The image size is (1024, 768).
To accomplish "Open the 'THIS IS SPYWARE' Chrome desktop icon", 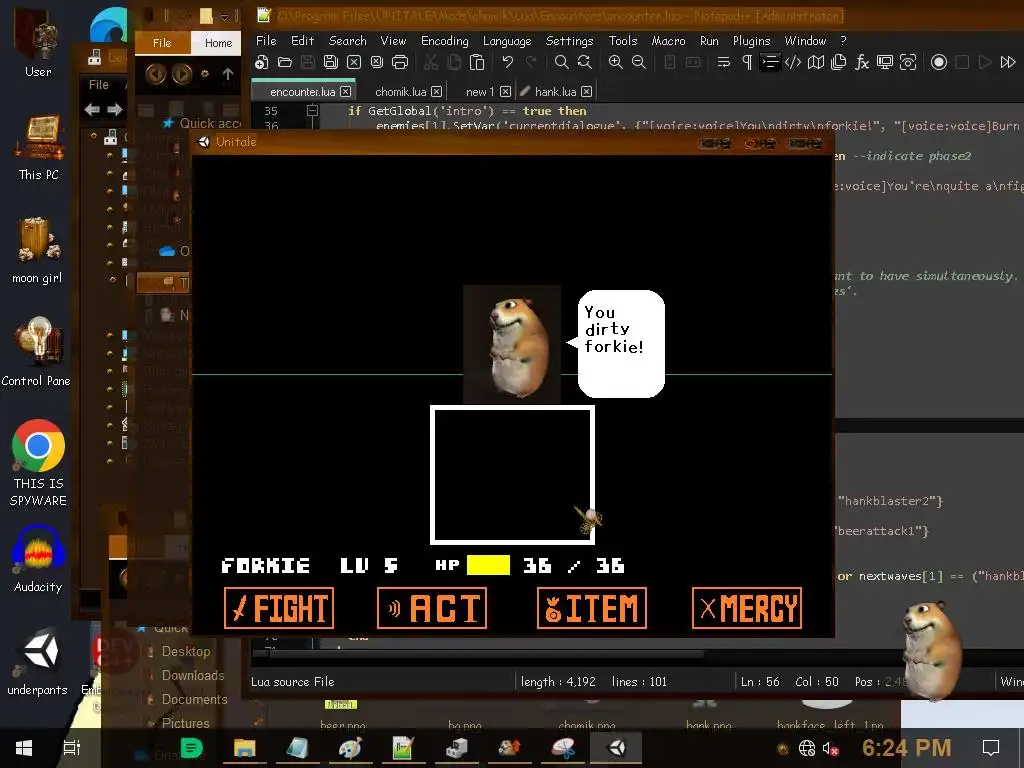I will [x=38, y=462].
